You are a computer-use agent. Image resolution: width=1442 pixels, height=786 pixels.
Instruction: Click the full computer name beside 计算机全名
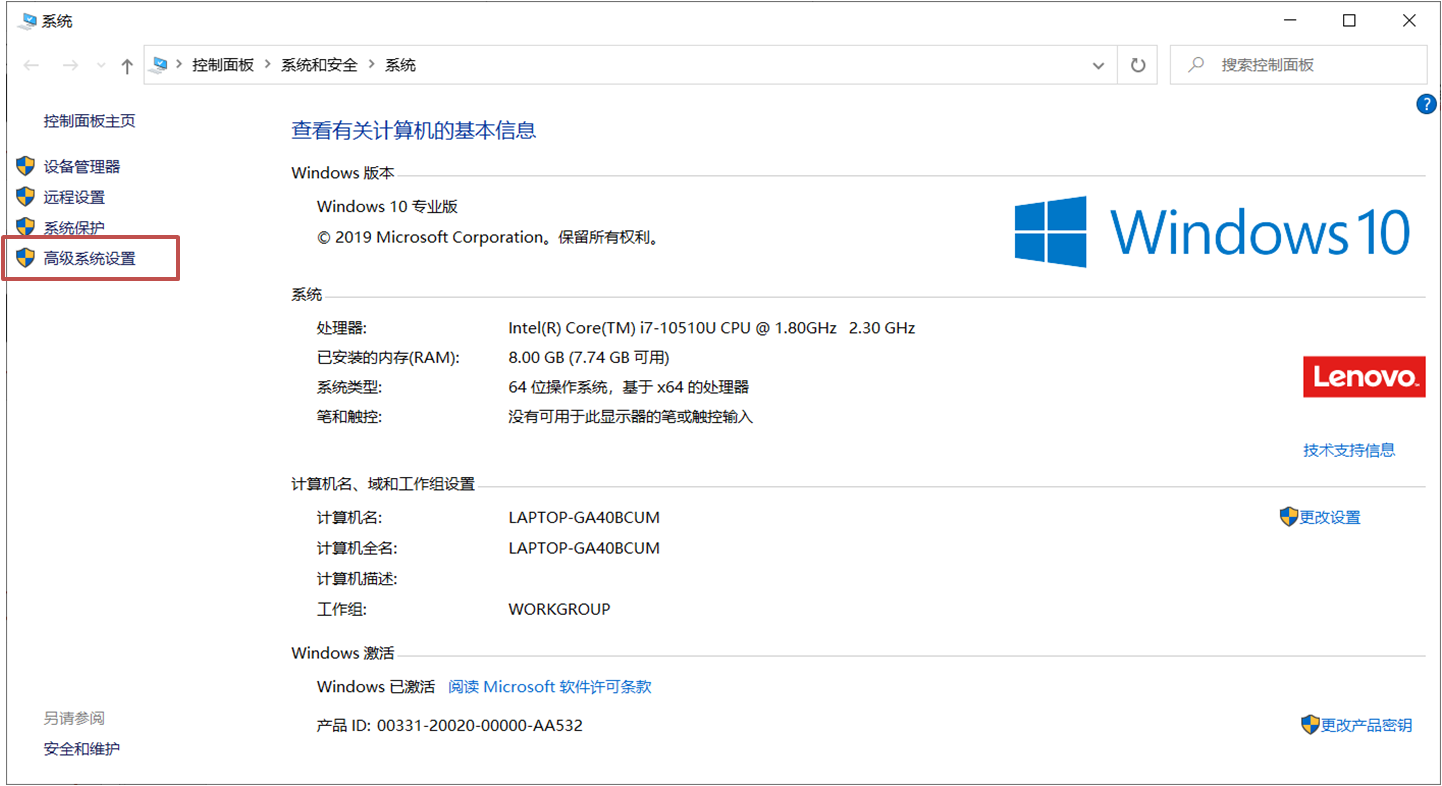click(x=584, y=549)
